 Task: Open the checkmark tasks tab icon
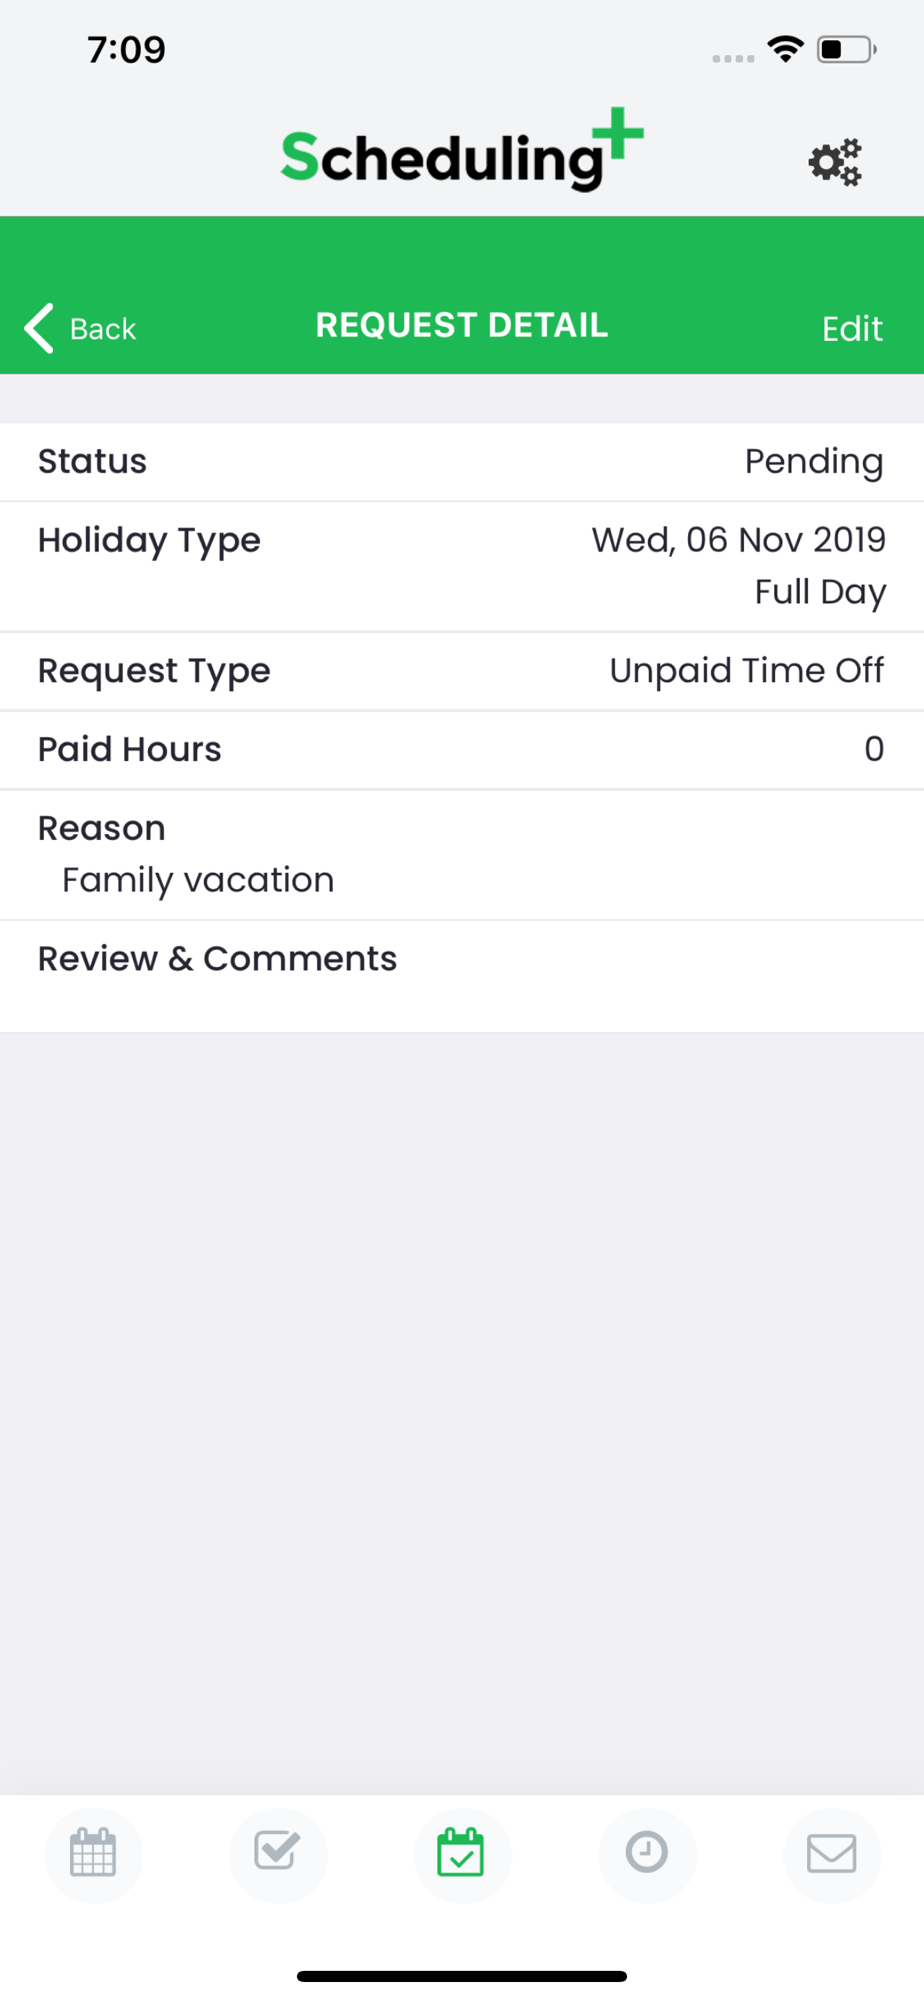click(x=277, y=1851)
